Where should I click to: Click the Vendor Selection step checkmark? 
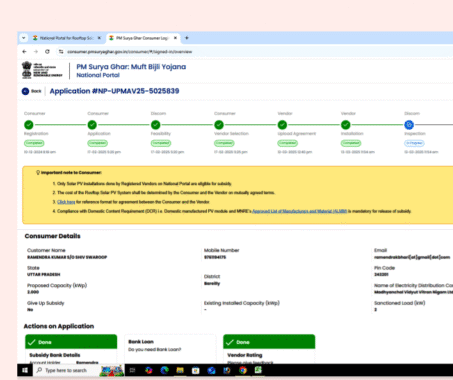219,125
